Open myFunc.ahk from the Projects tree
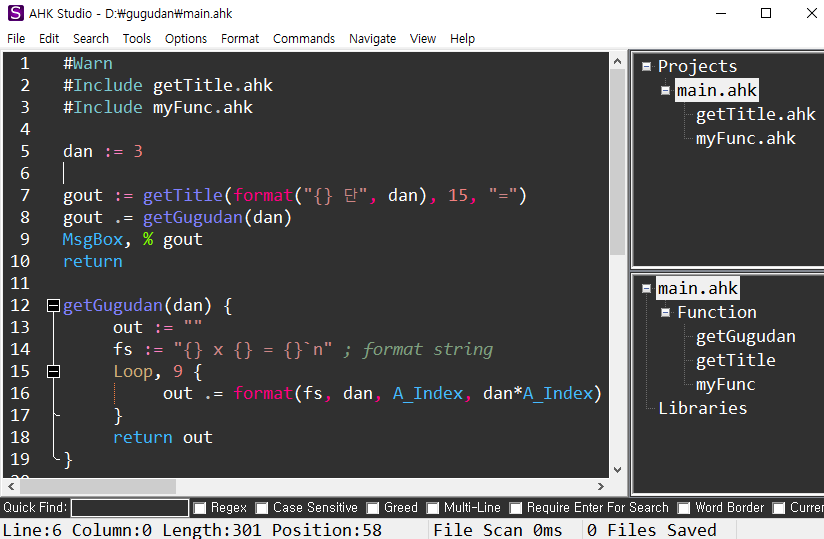The height and width of the screenshot is (539, 824). [745, 139]
